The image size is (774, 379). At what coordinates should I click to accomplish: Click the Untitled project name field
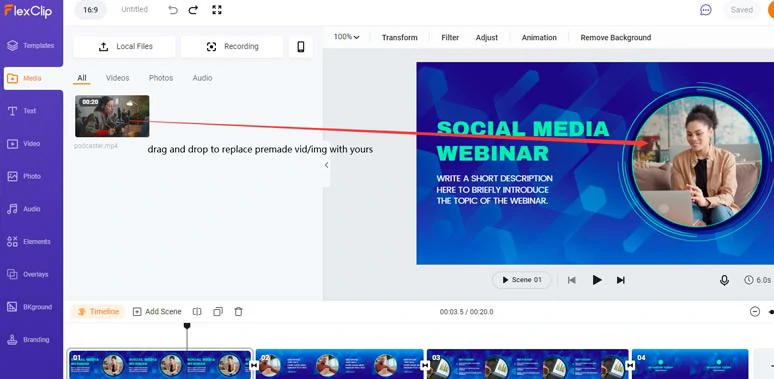click(134, 9)
